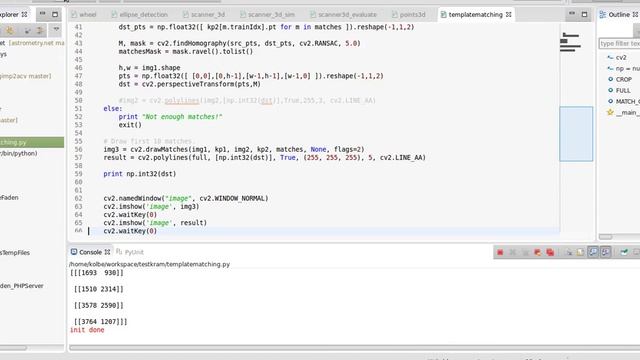Place cursor on line 43 findHomography

(x=239, y=43)
